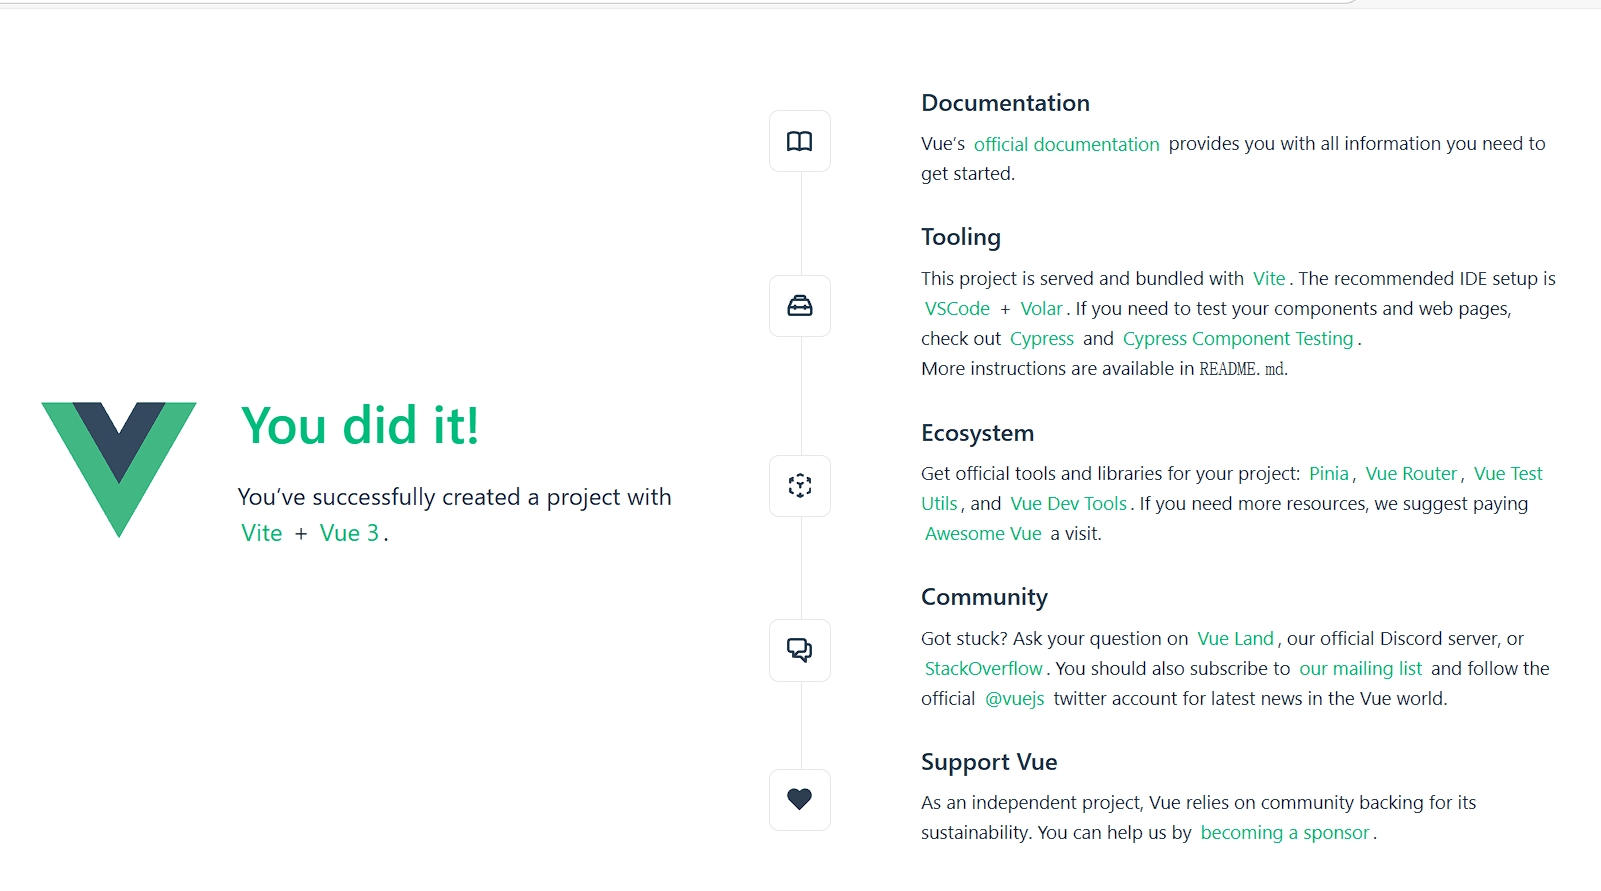Click the becoming a sponsor link
Screen dimensions: 1601x891
(x=1285, y=833)
